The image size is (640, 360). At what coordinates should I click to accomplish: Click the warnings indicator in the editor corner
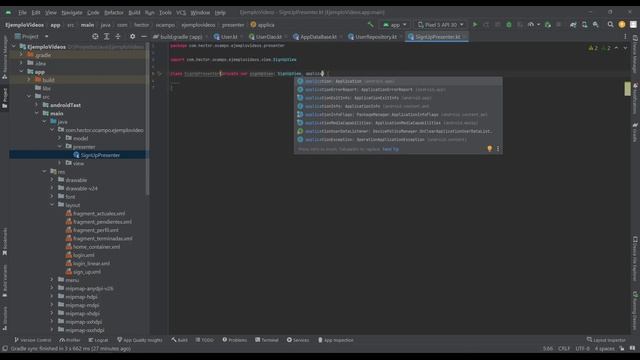(x=593, y=48)
